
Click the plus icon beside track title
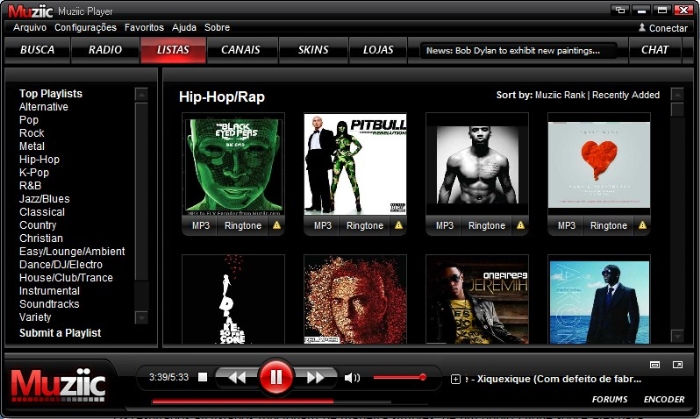point(456,379)
